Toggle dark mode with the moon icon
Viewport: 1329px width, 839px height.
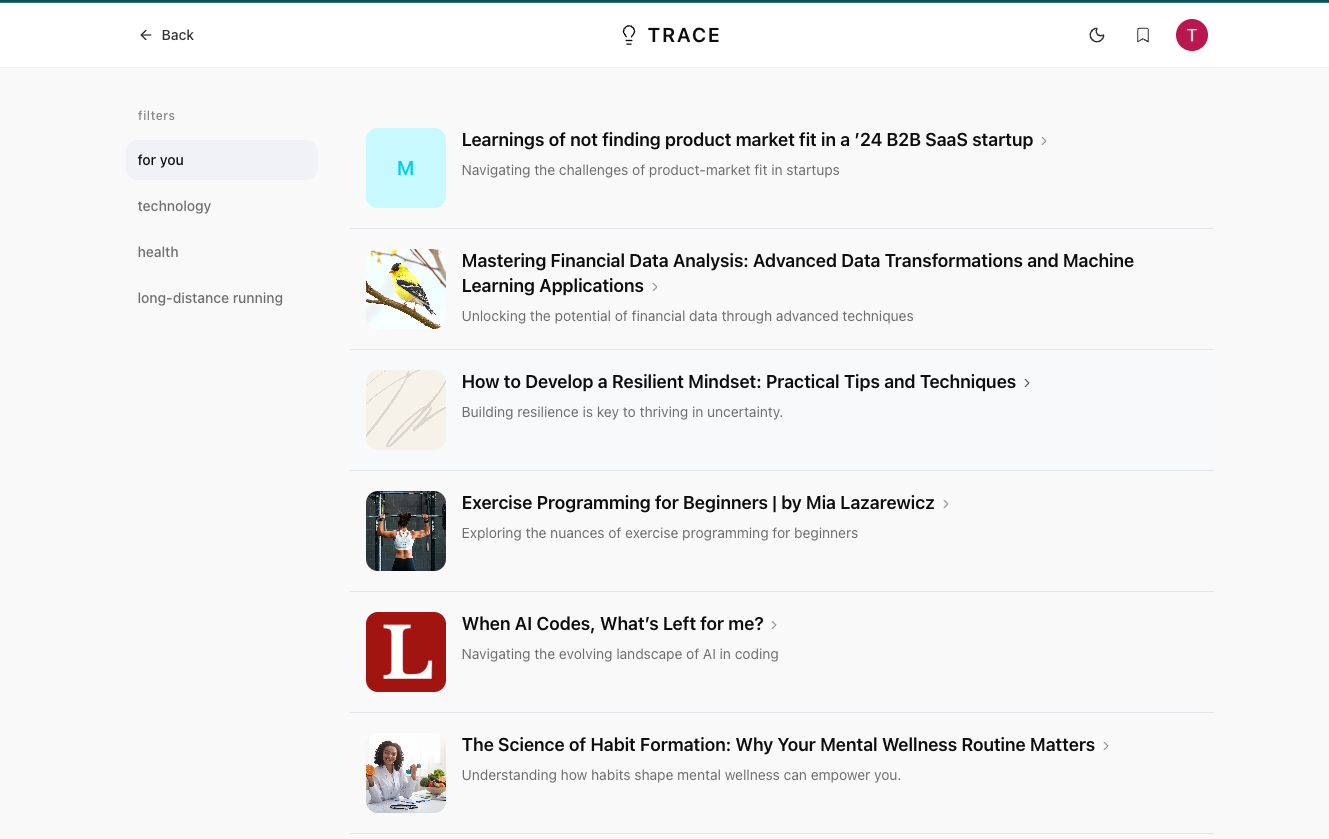pyautogui.click(x=1097, y=35)
